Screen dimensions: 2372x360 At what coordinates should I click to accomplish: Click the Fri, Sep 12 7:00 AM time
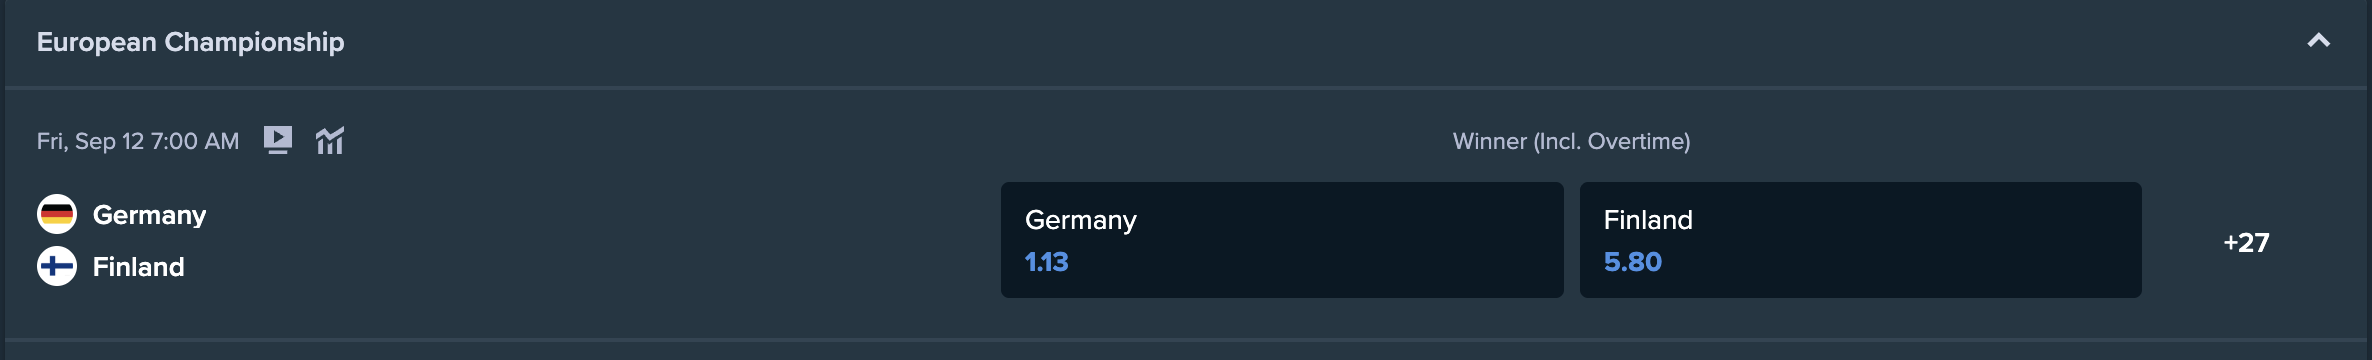point(138,141)
